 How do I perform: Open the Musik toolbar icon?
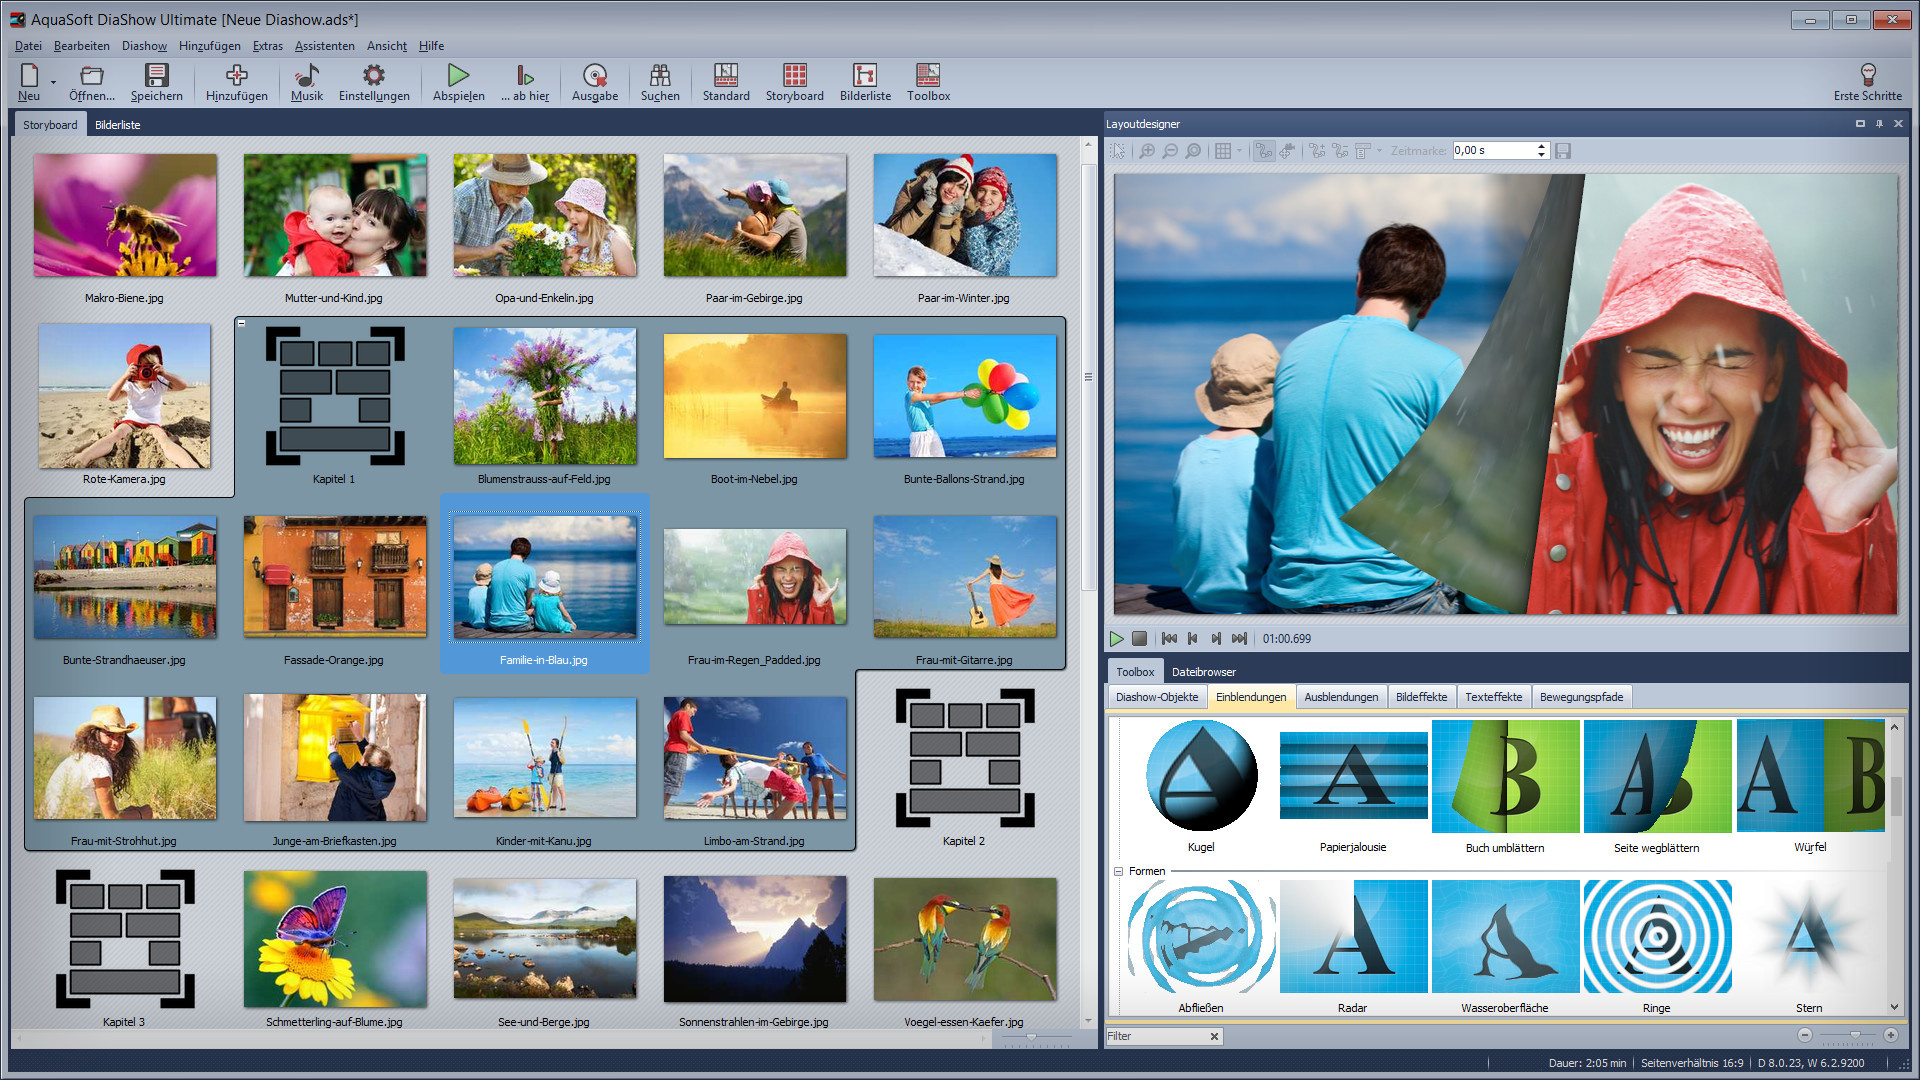click(x=307, y=76)
